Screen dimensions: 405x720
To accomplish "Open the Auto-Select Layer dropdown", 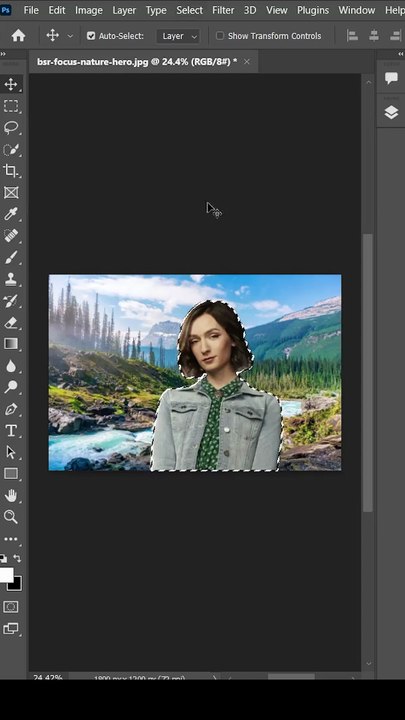I will (x=178, y=36).
